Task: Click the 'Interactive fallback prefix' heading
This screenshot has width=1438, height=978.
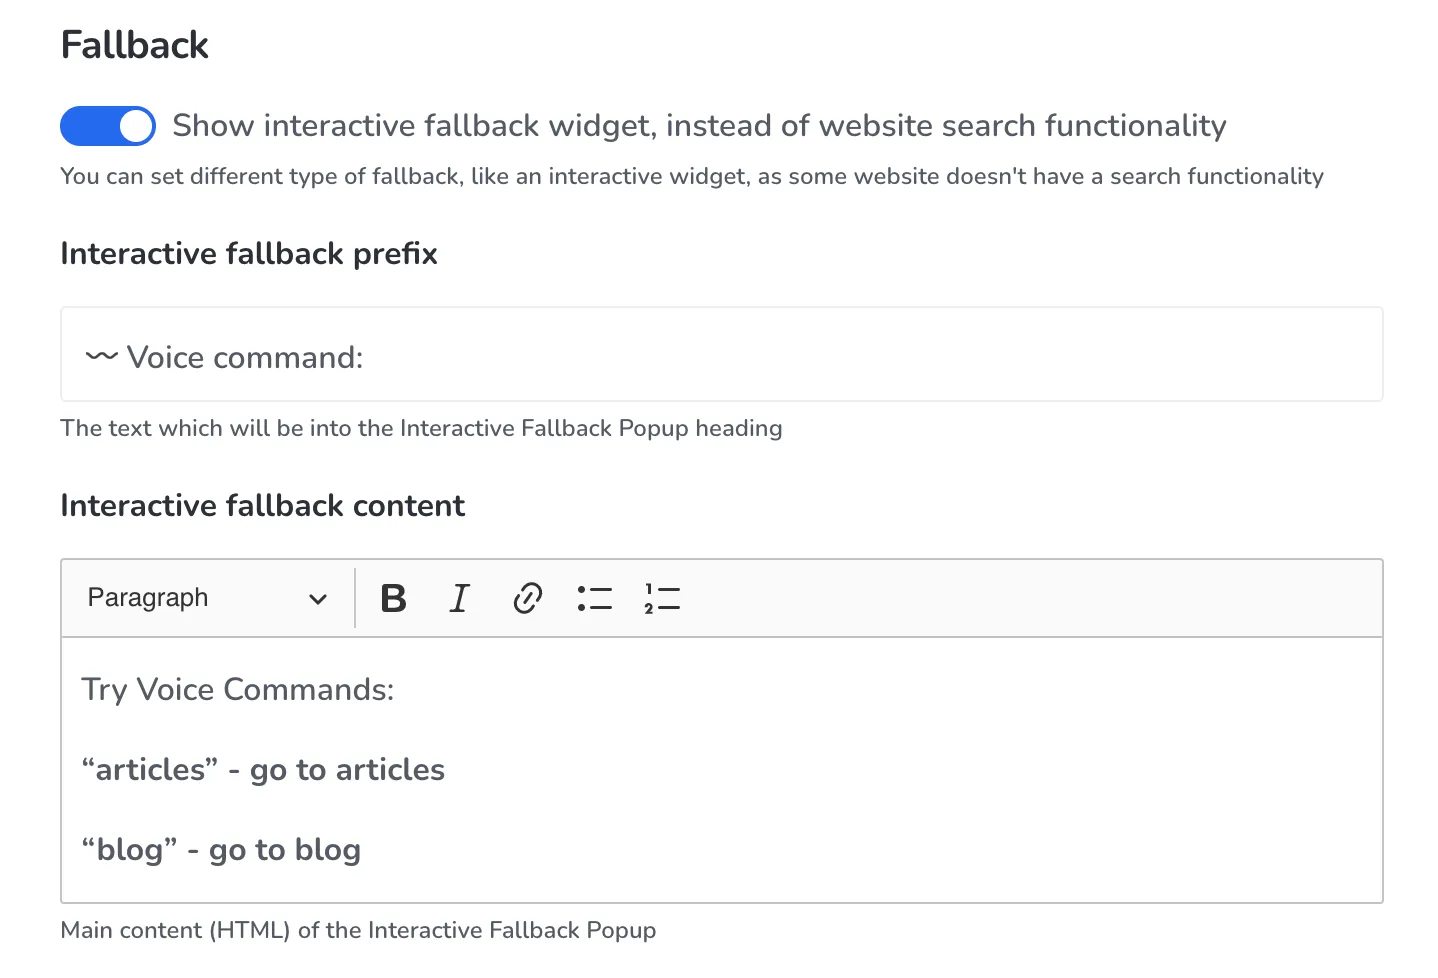Action: 249,254
